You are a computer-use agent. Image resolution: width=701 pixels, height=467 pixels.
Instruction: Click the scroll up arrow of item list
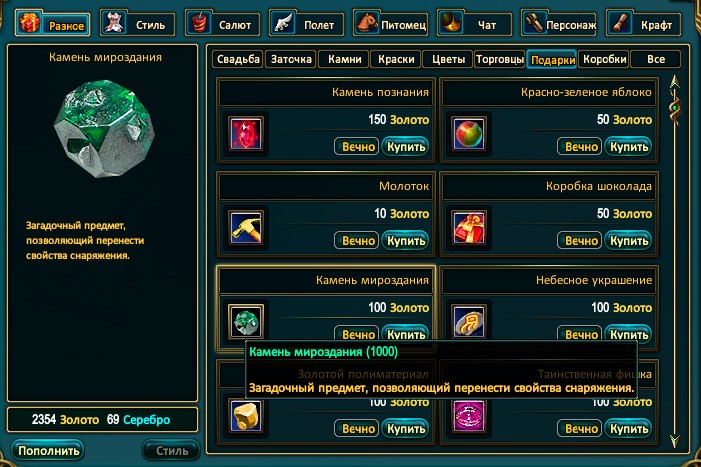(x=675, y=83)
